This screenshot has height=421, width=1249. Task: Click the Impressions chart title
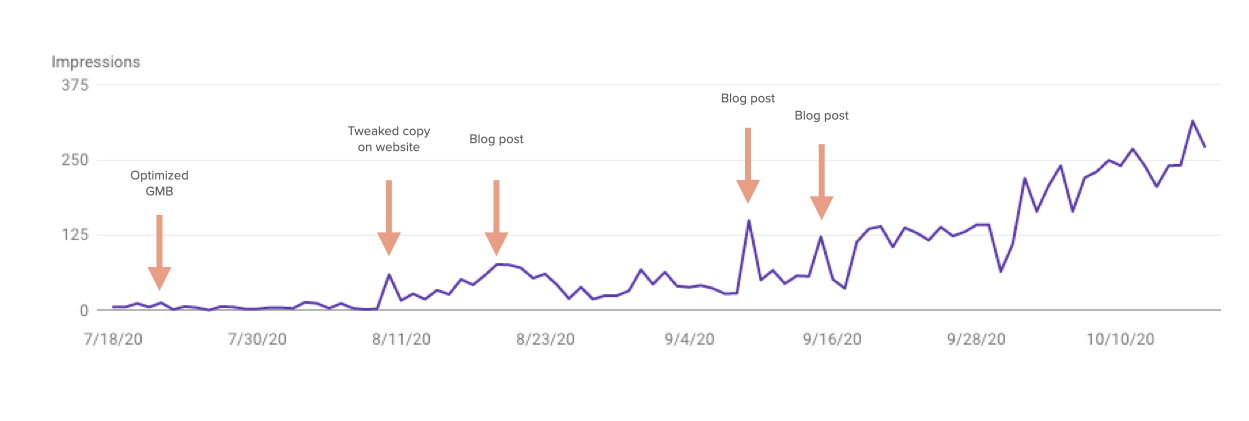pyautogui.click(x=96, y=62)
